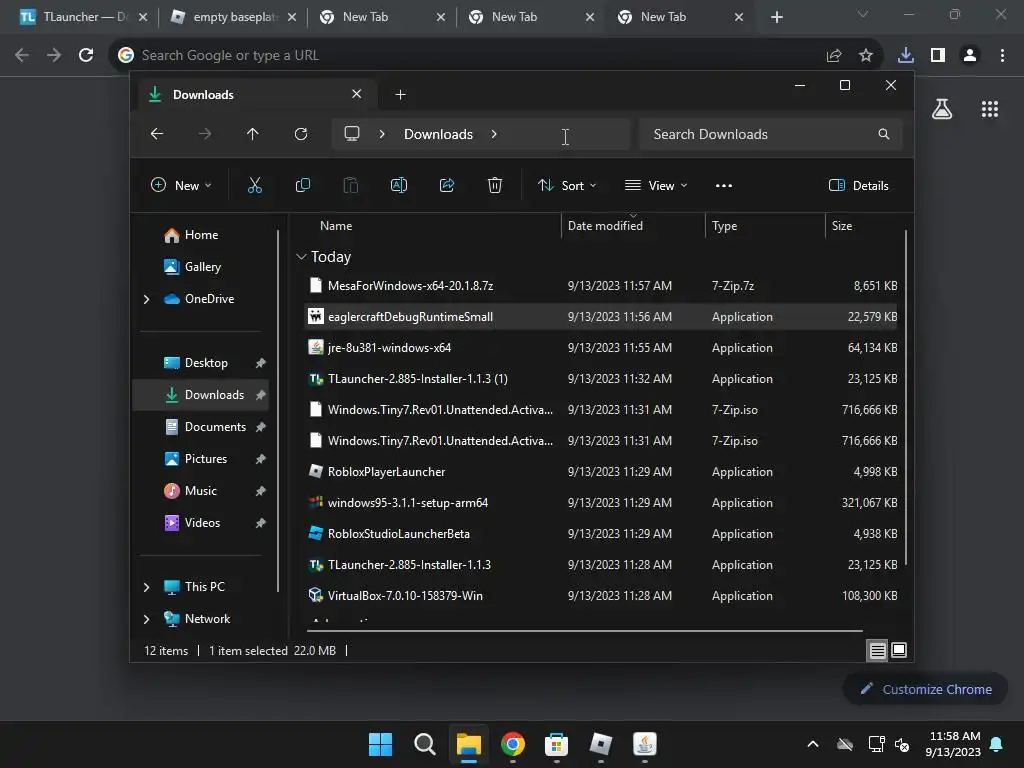Click the Copy icon in Explorer toolbar
The width and height of the screenshot is (1024, 768).
tap(302, 185)
